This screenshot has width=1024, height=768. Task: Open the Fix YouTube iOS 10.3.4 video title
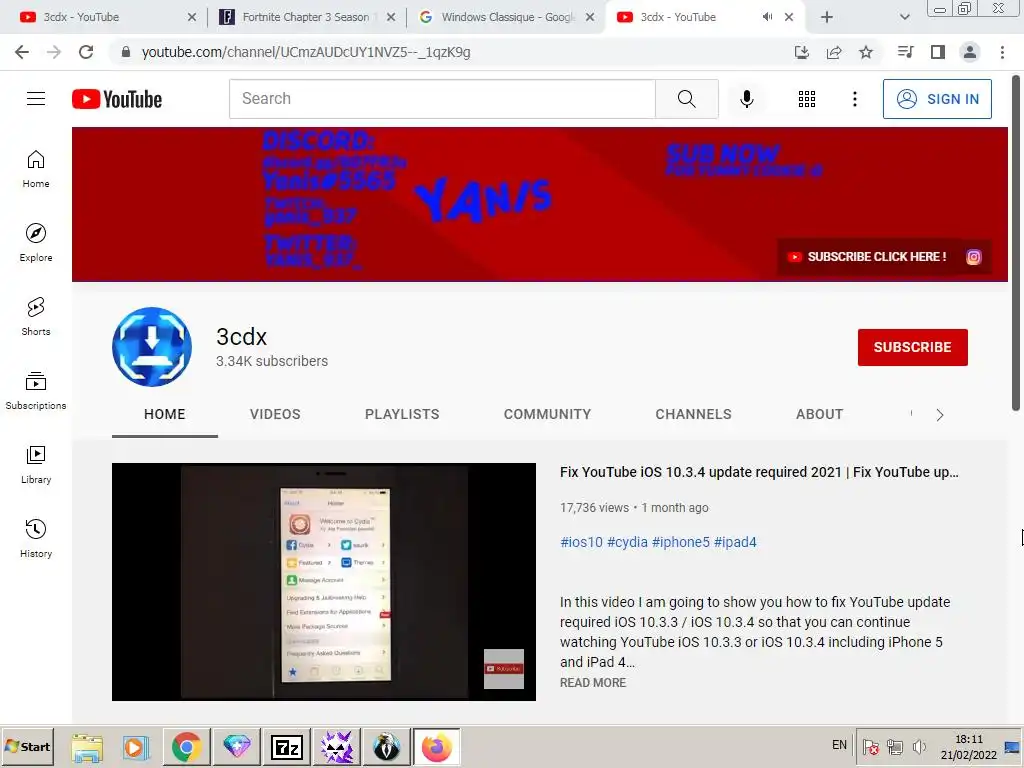pyautogui.click(x=759, y=472)
